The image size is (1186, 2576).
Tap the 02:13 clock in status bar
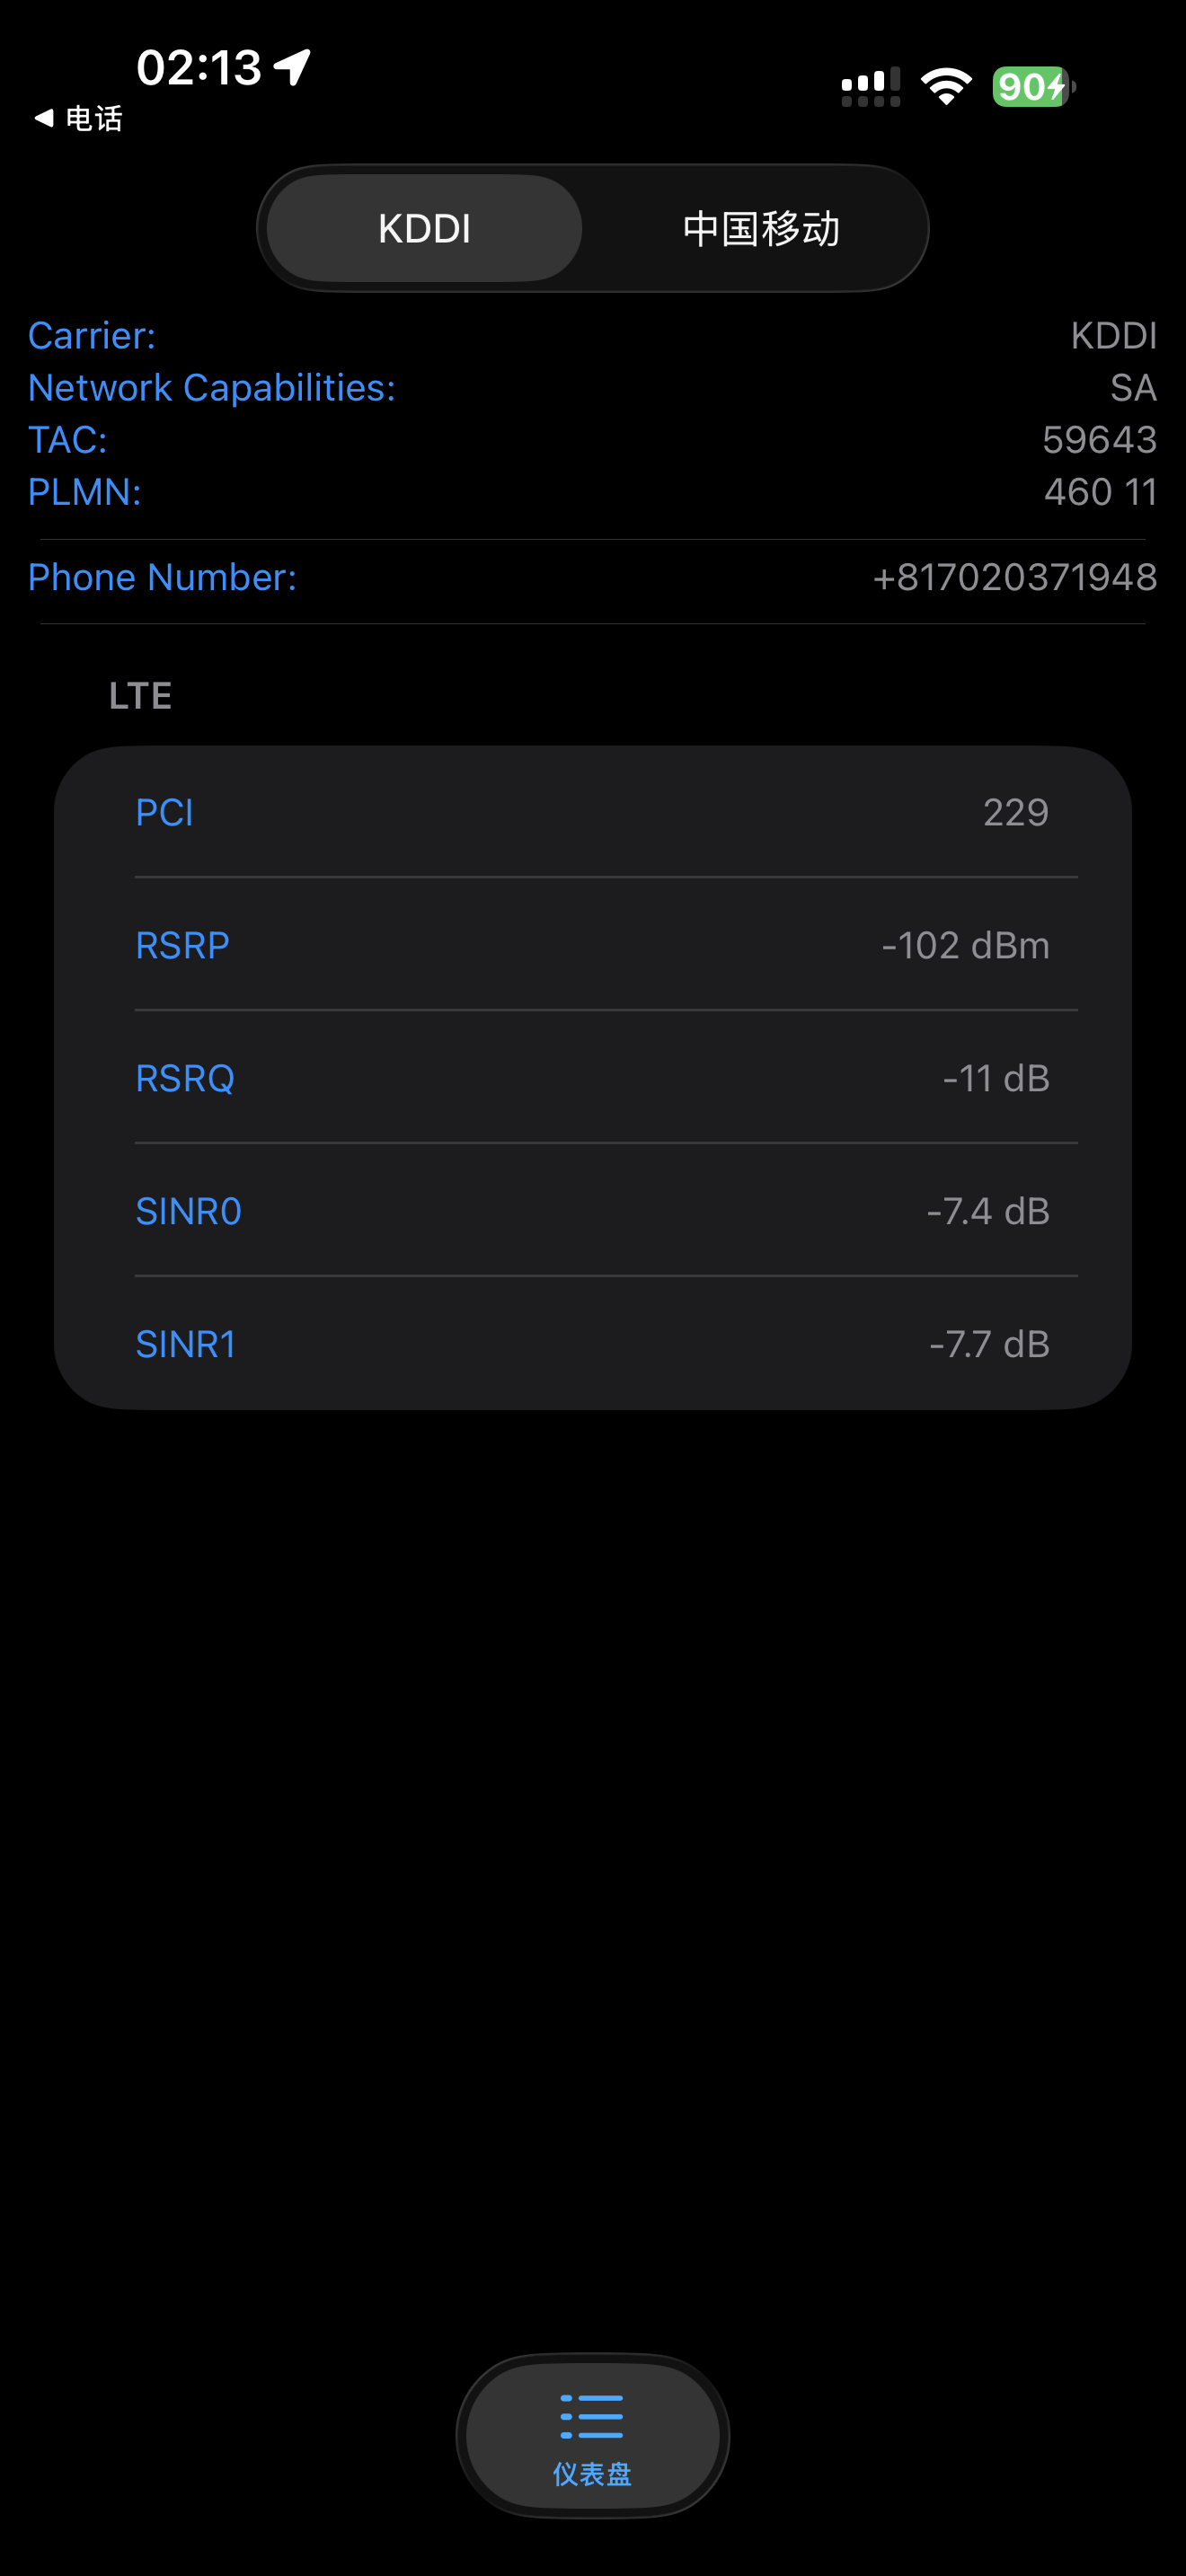(199, 68)
